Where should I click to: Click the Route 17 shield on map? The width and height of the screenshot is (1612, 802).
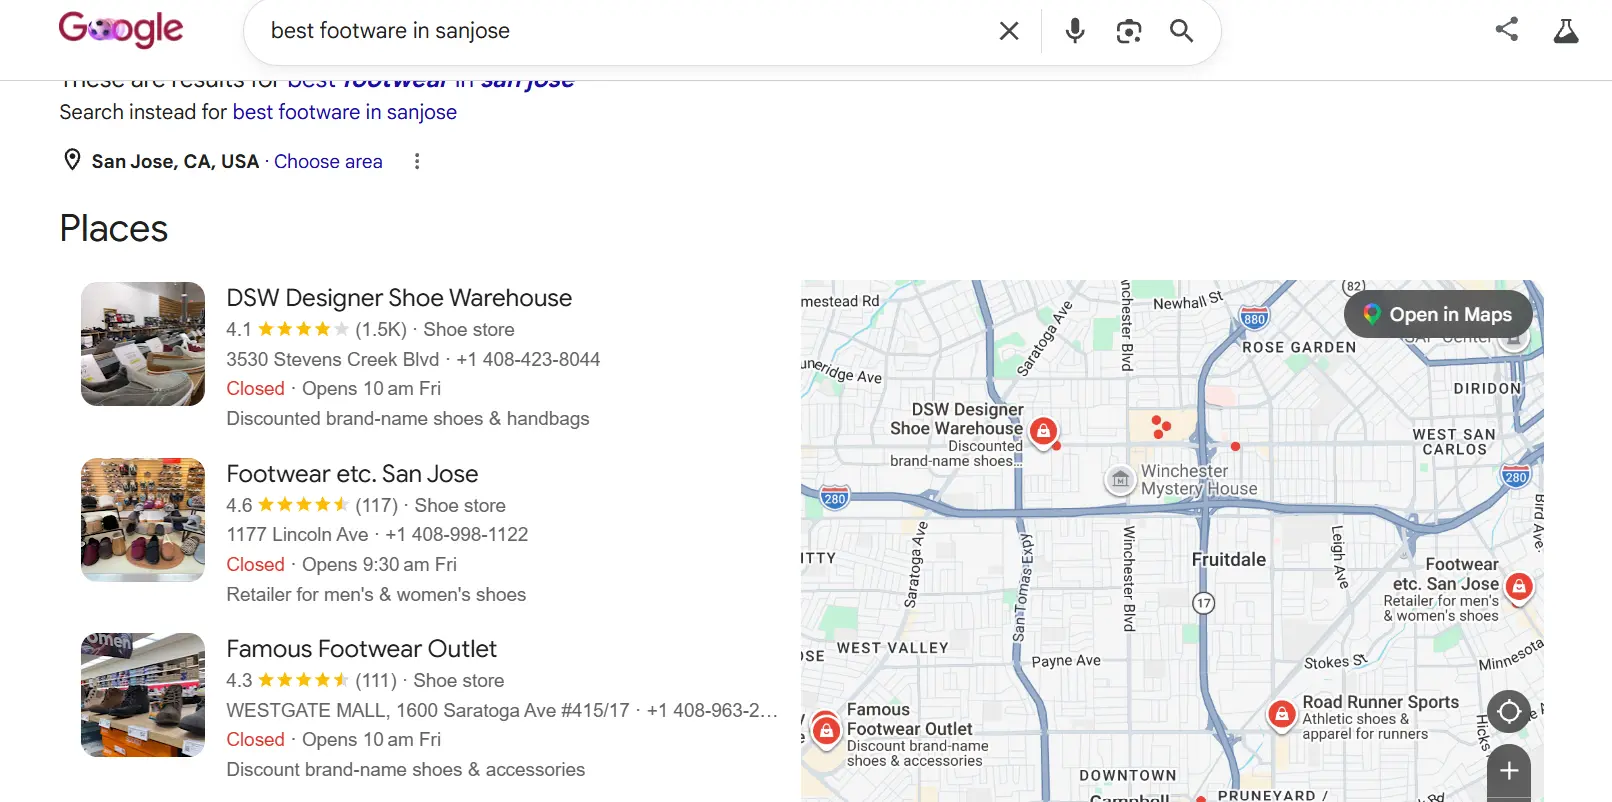pyautogui.click(x=1203, y=603)
